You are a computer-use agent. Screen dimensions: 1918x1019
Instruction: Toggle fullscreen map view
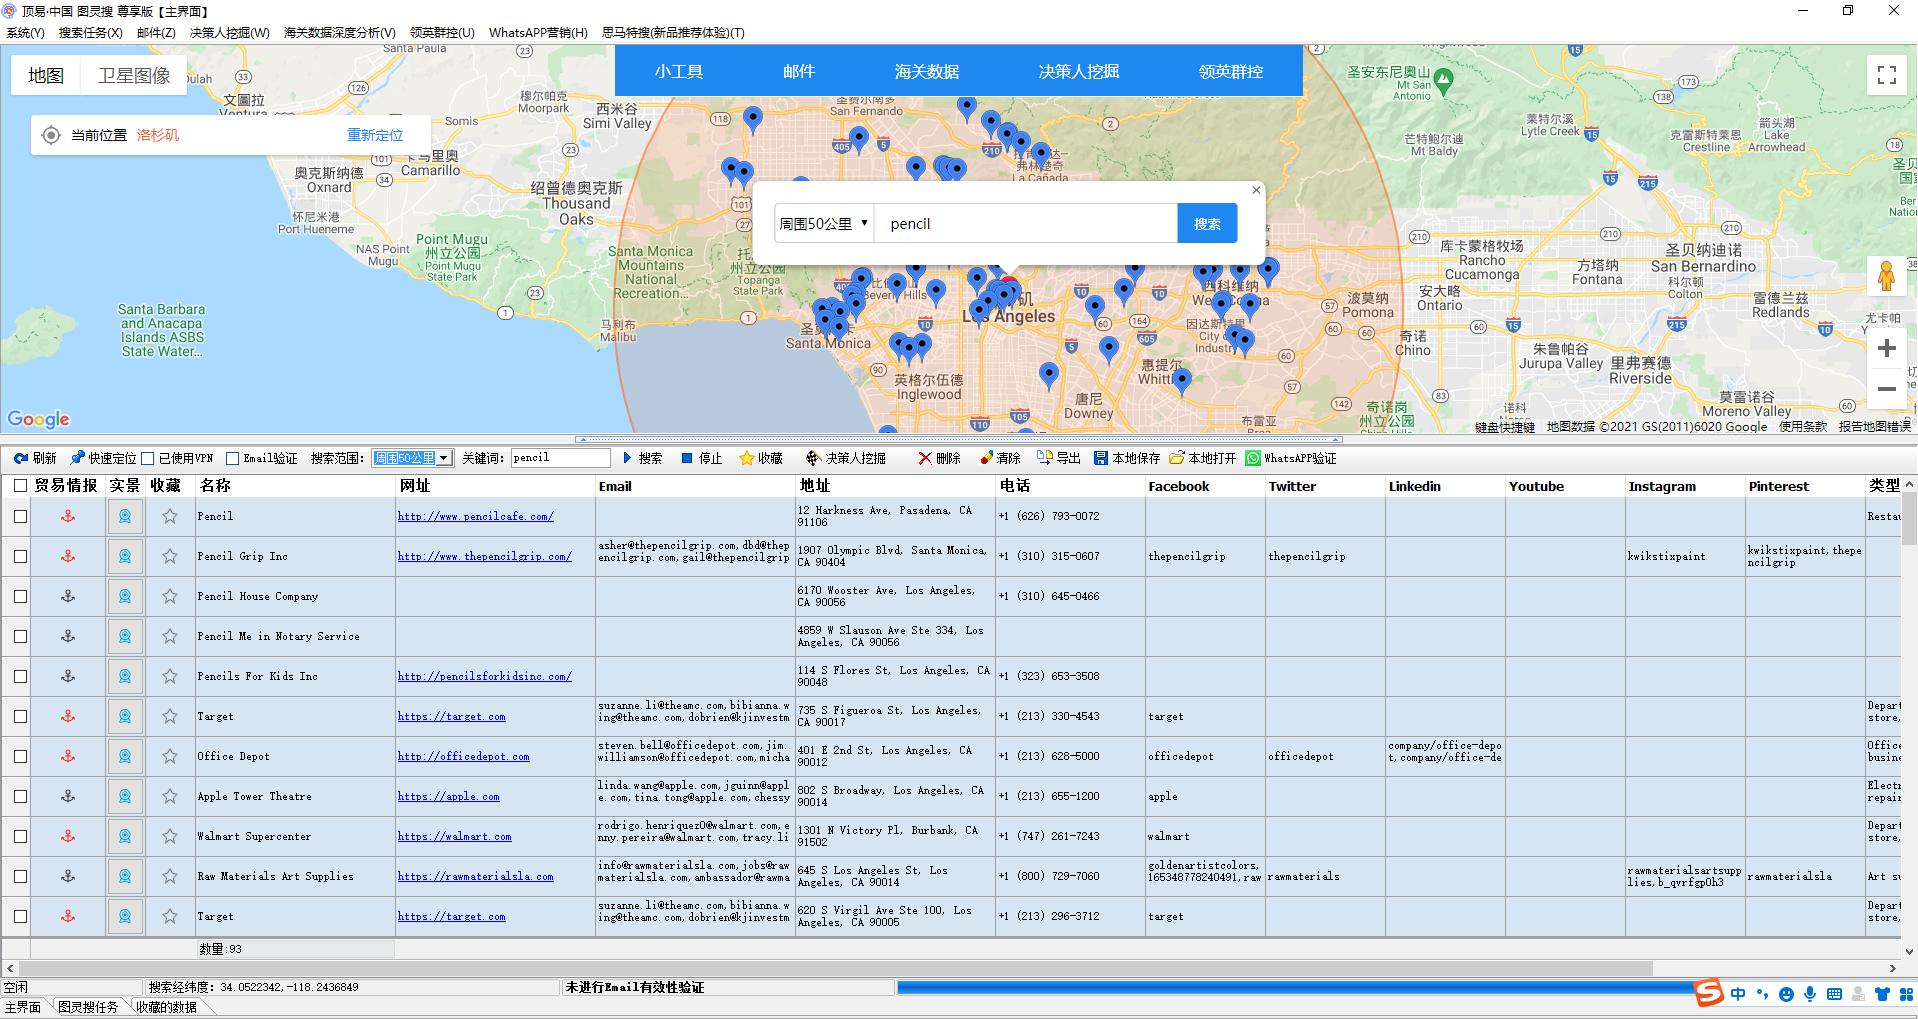pos(1886,76)
